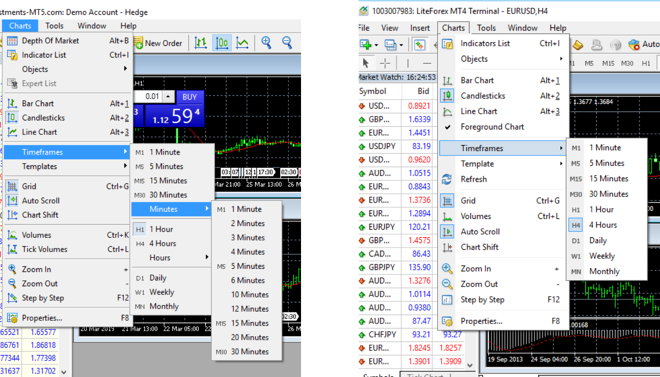This screenshot has width=660, height=377.
Task: Open Indicator List in MT5 Charts menu
Action: pos(67,55)
